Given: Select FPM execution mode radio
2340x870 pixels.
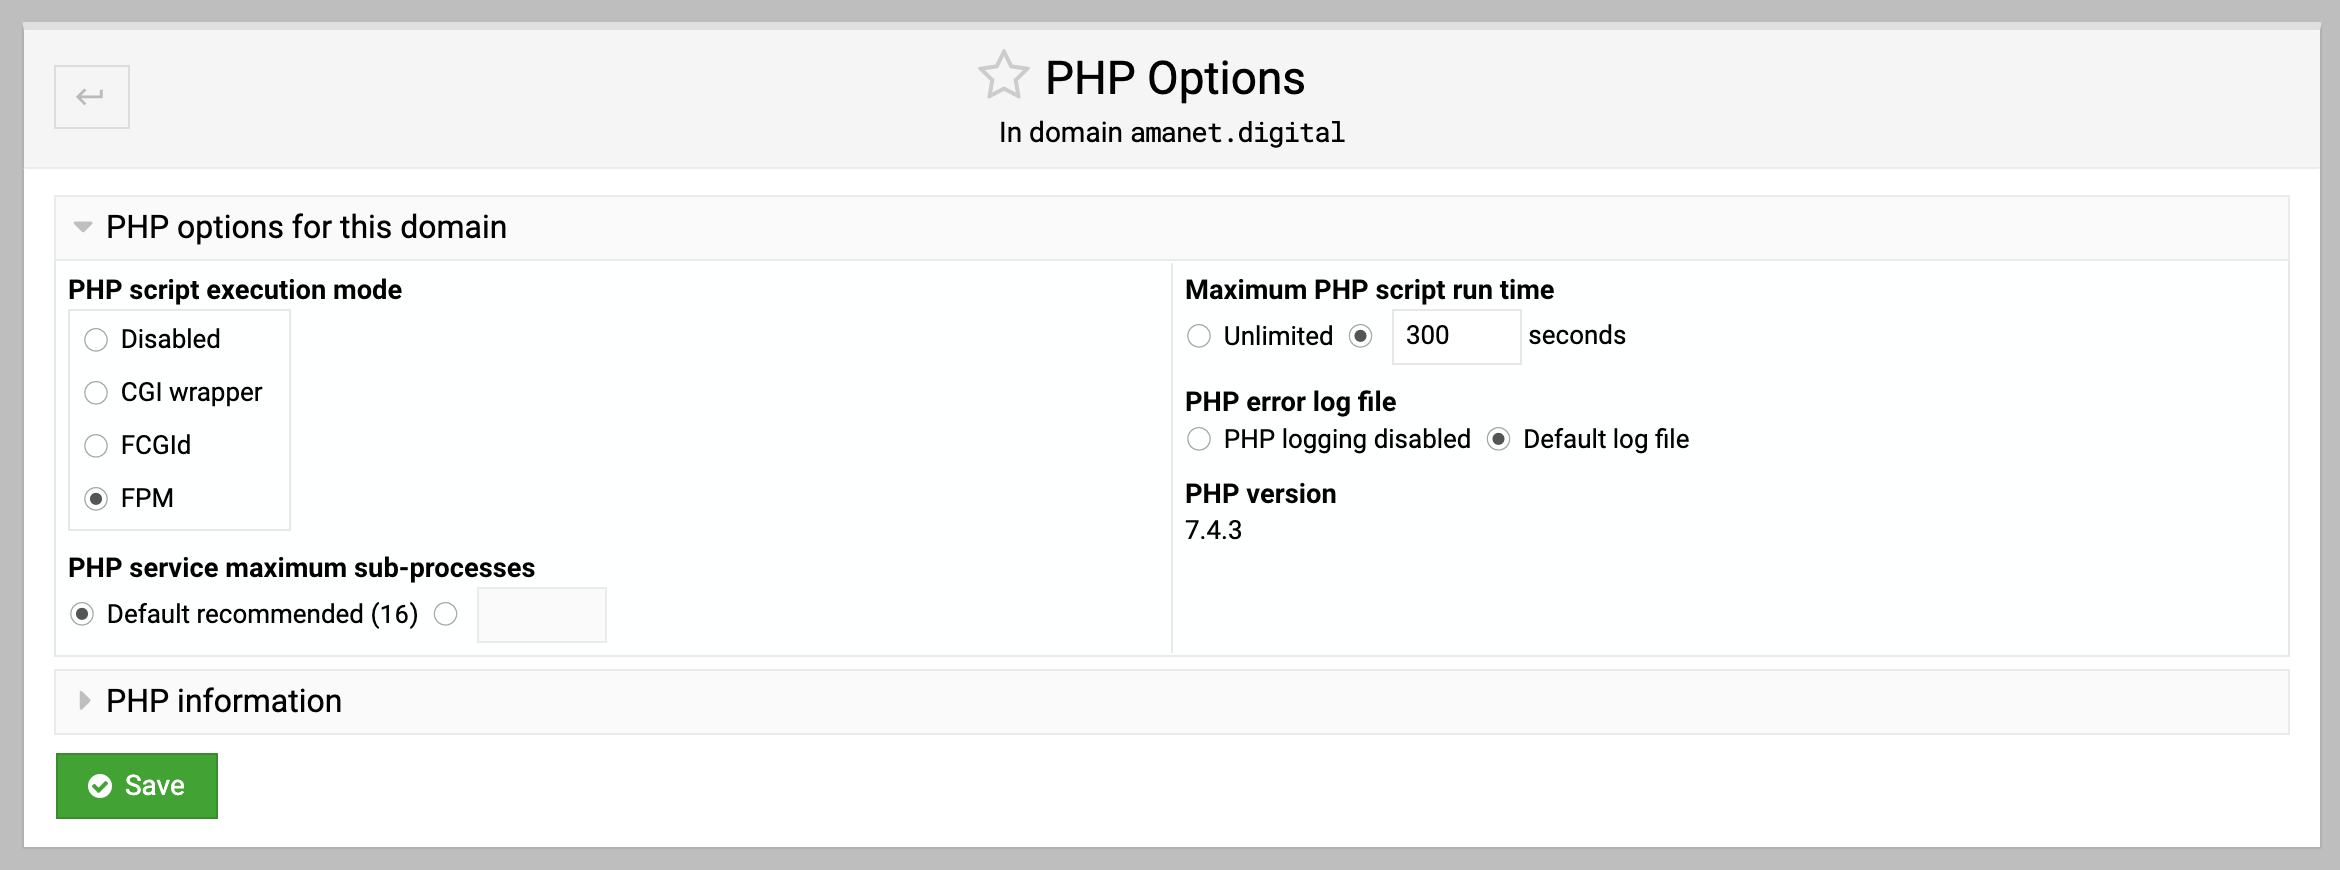Looking at the screenshot, I should (x=96, y=499).
